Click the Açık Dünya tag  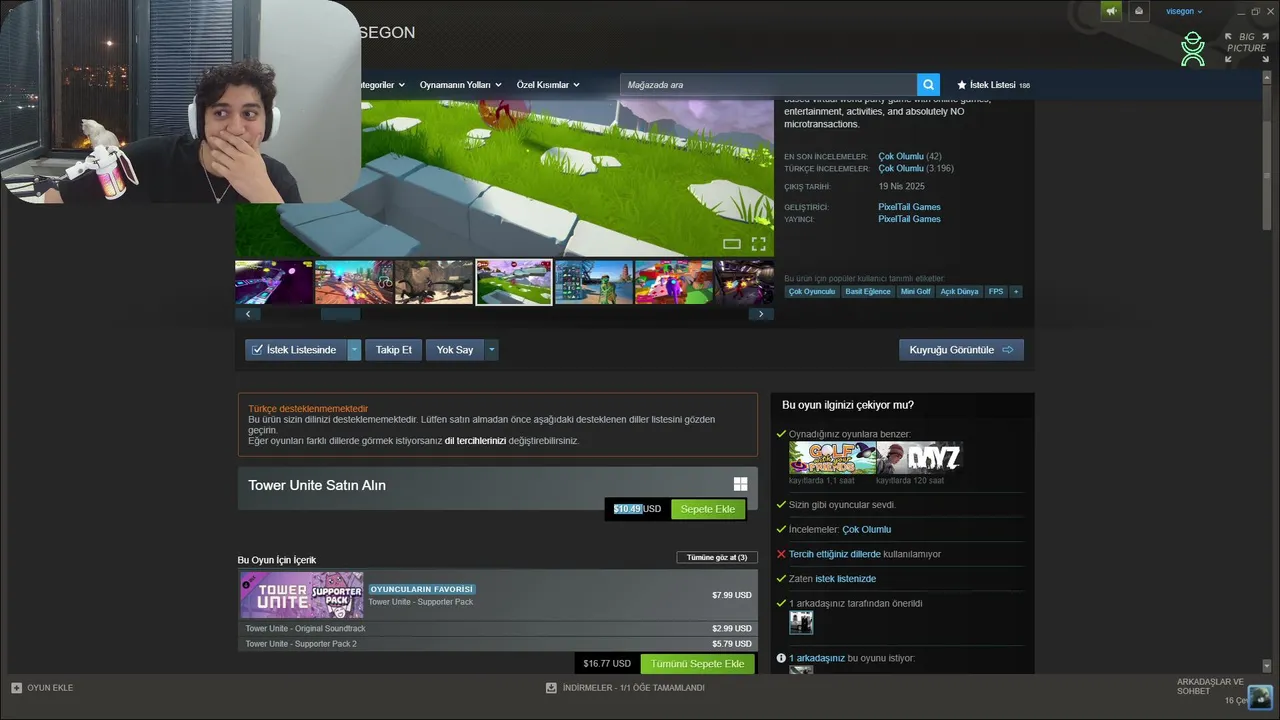(960, 292)
